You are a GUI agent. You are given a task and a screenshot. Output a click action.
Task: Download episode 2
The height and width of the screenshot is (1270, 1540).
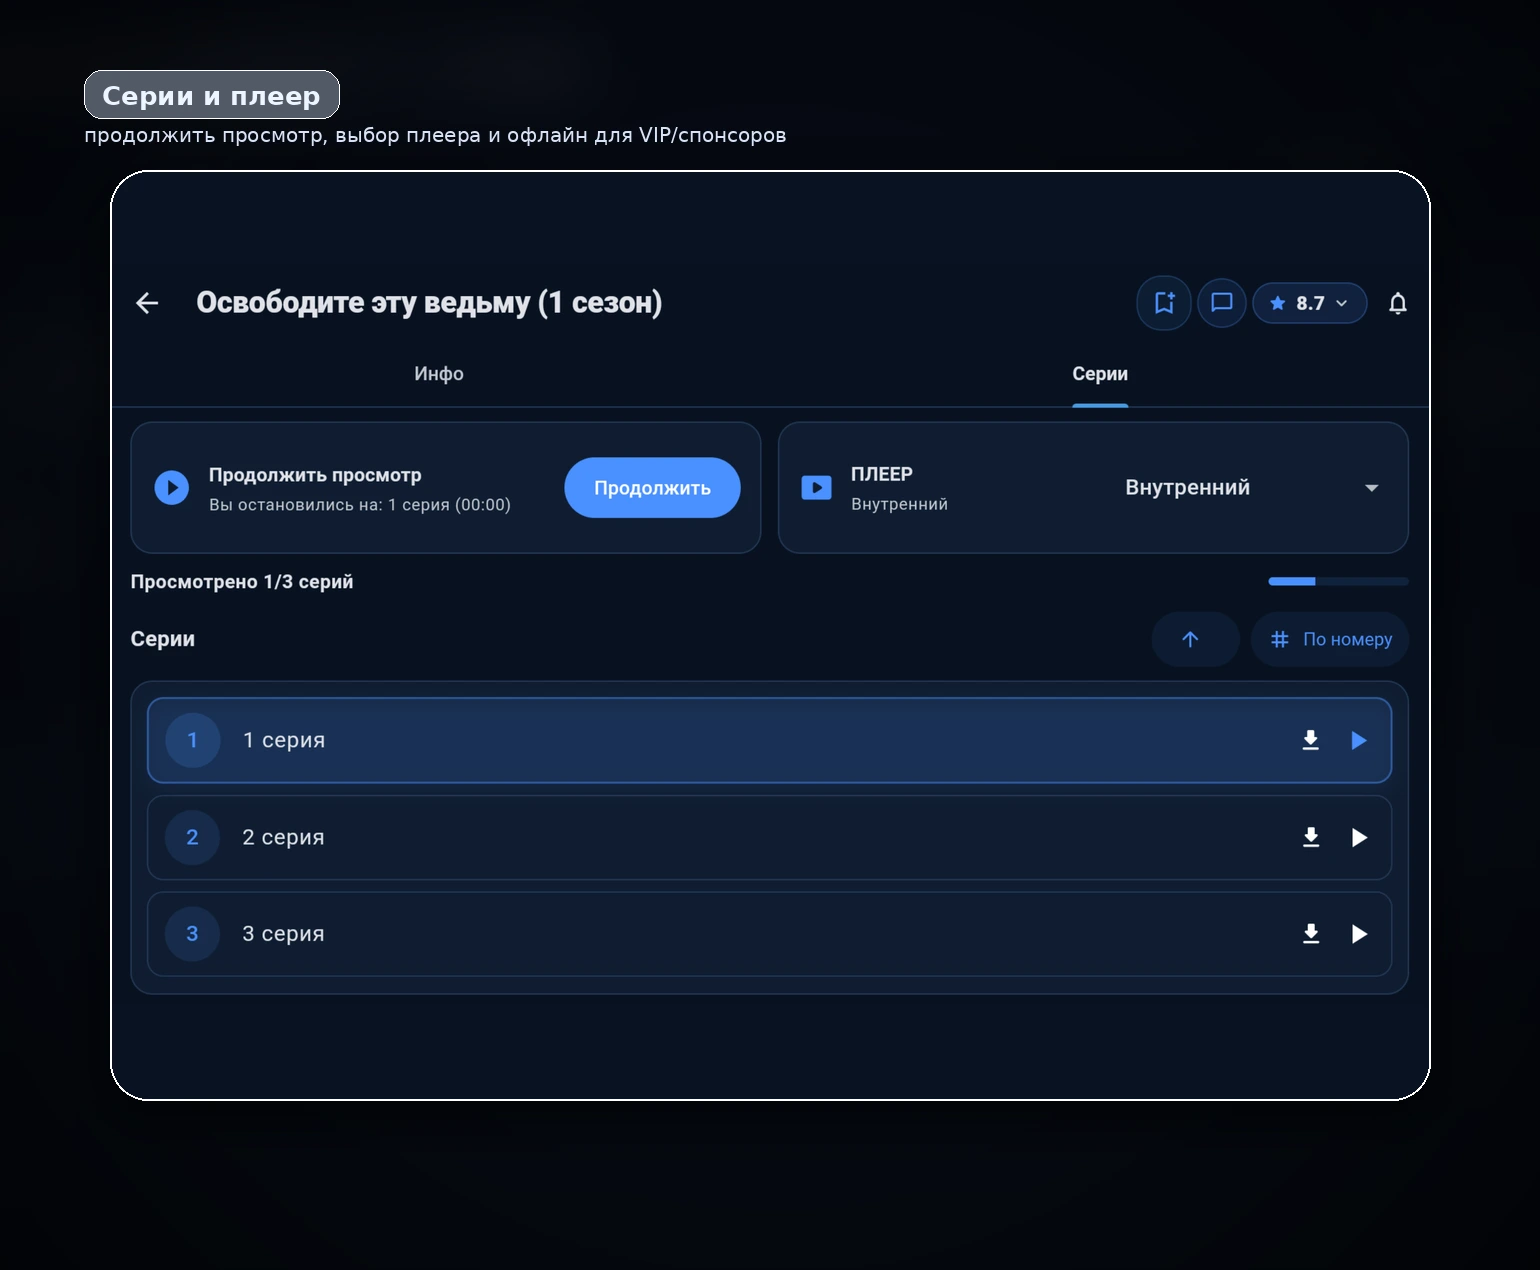click(1310, 837)
